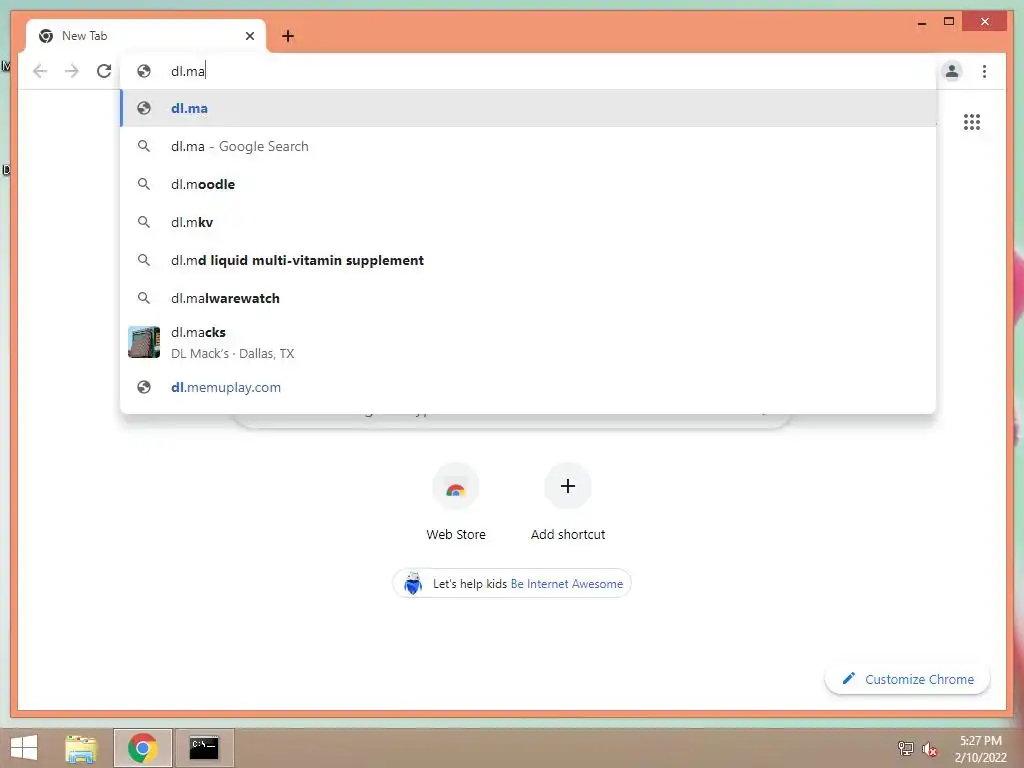Open the Command Prompt taskbar icon

click(x=204, y=748)
